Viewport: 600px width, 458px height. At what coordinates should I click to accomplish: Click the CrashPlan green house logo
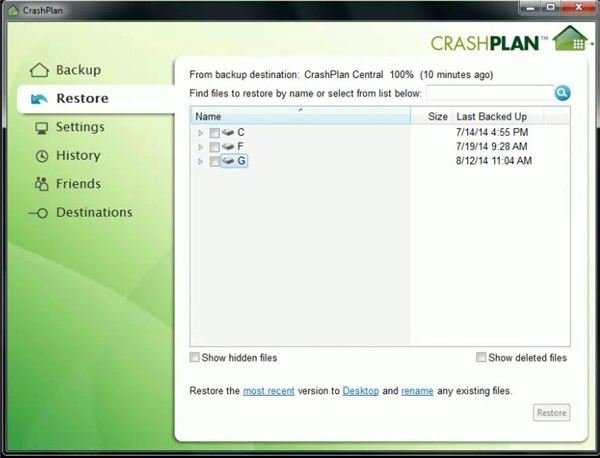[570, 38]
